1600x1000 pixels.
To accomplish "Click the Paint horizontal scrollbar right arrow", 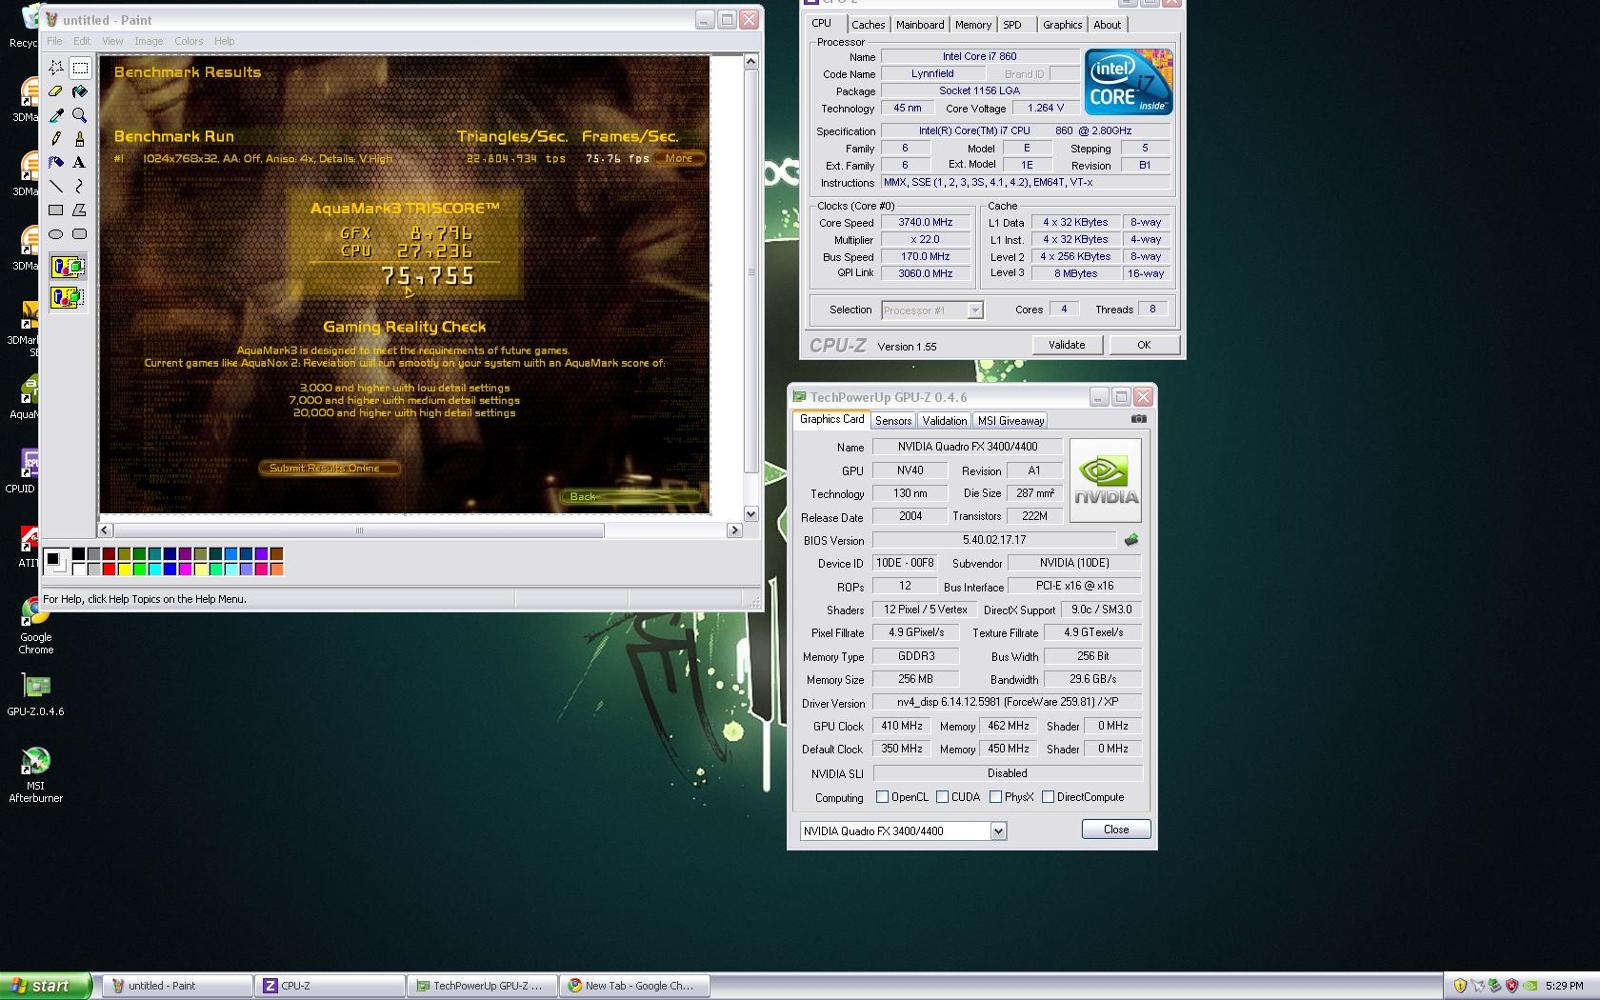I will pos(735,530).
